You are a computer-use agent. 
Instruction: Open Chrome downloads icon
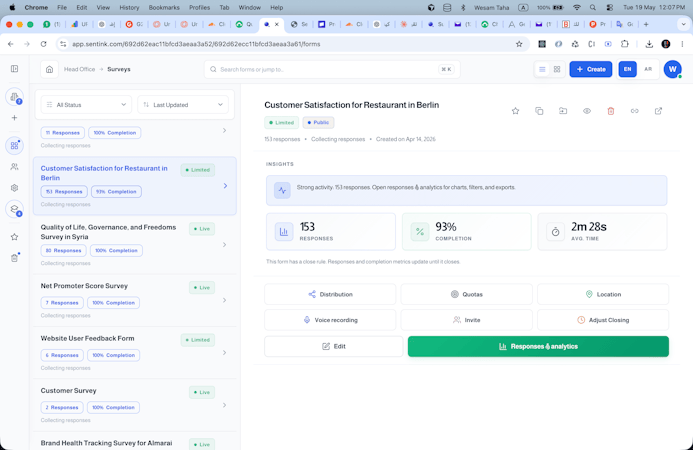[x=649, y=44]
